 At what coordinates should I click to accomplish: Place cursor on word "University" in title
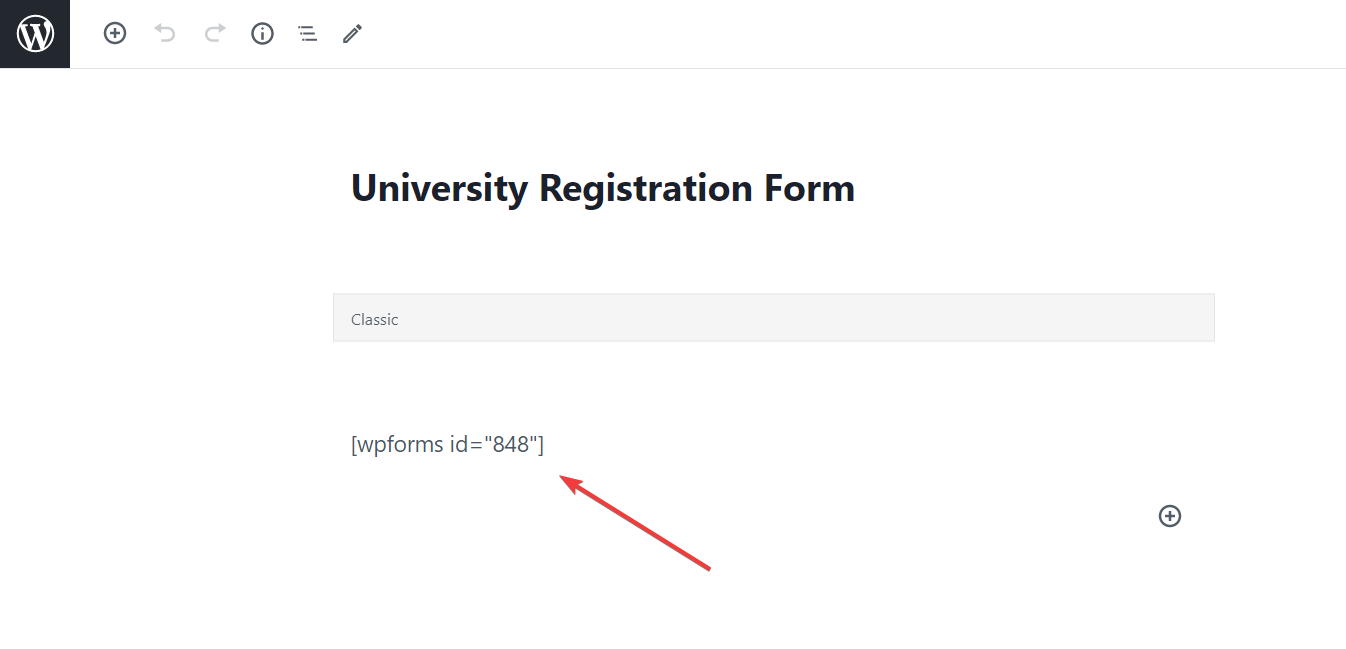(x=438, y=188)
